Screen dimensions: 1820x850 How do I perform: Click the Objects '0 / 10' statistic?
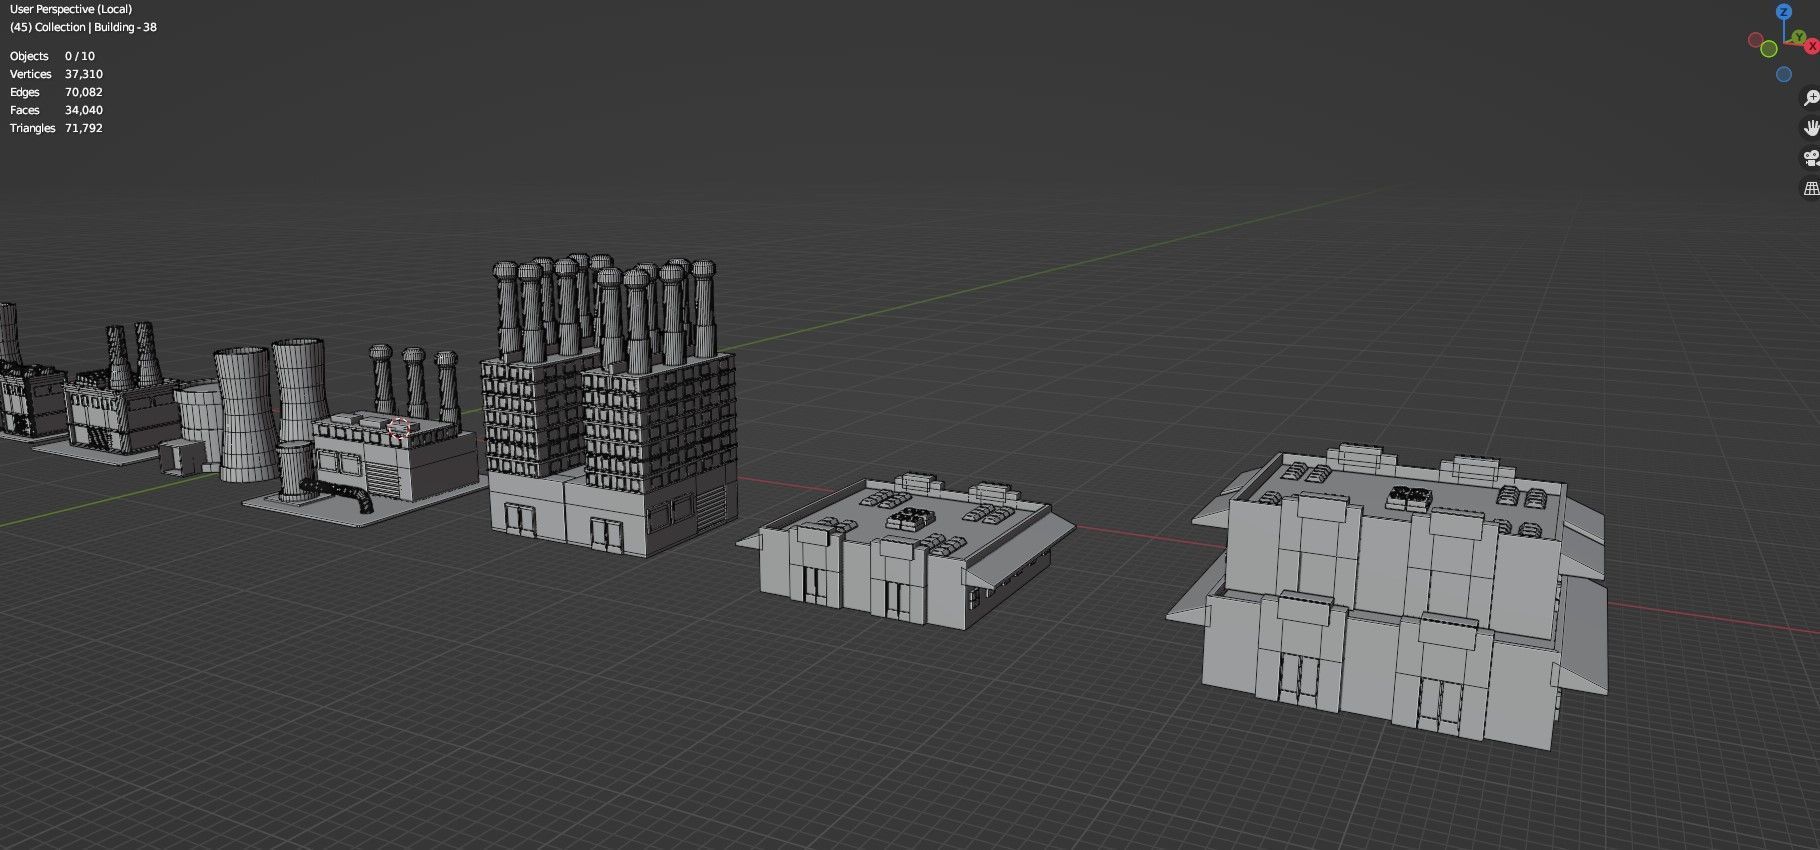click(80, 56)
